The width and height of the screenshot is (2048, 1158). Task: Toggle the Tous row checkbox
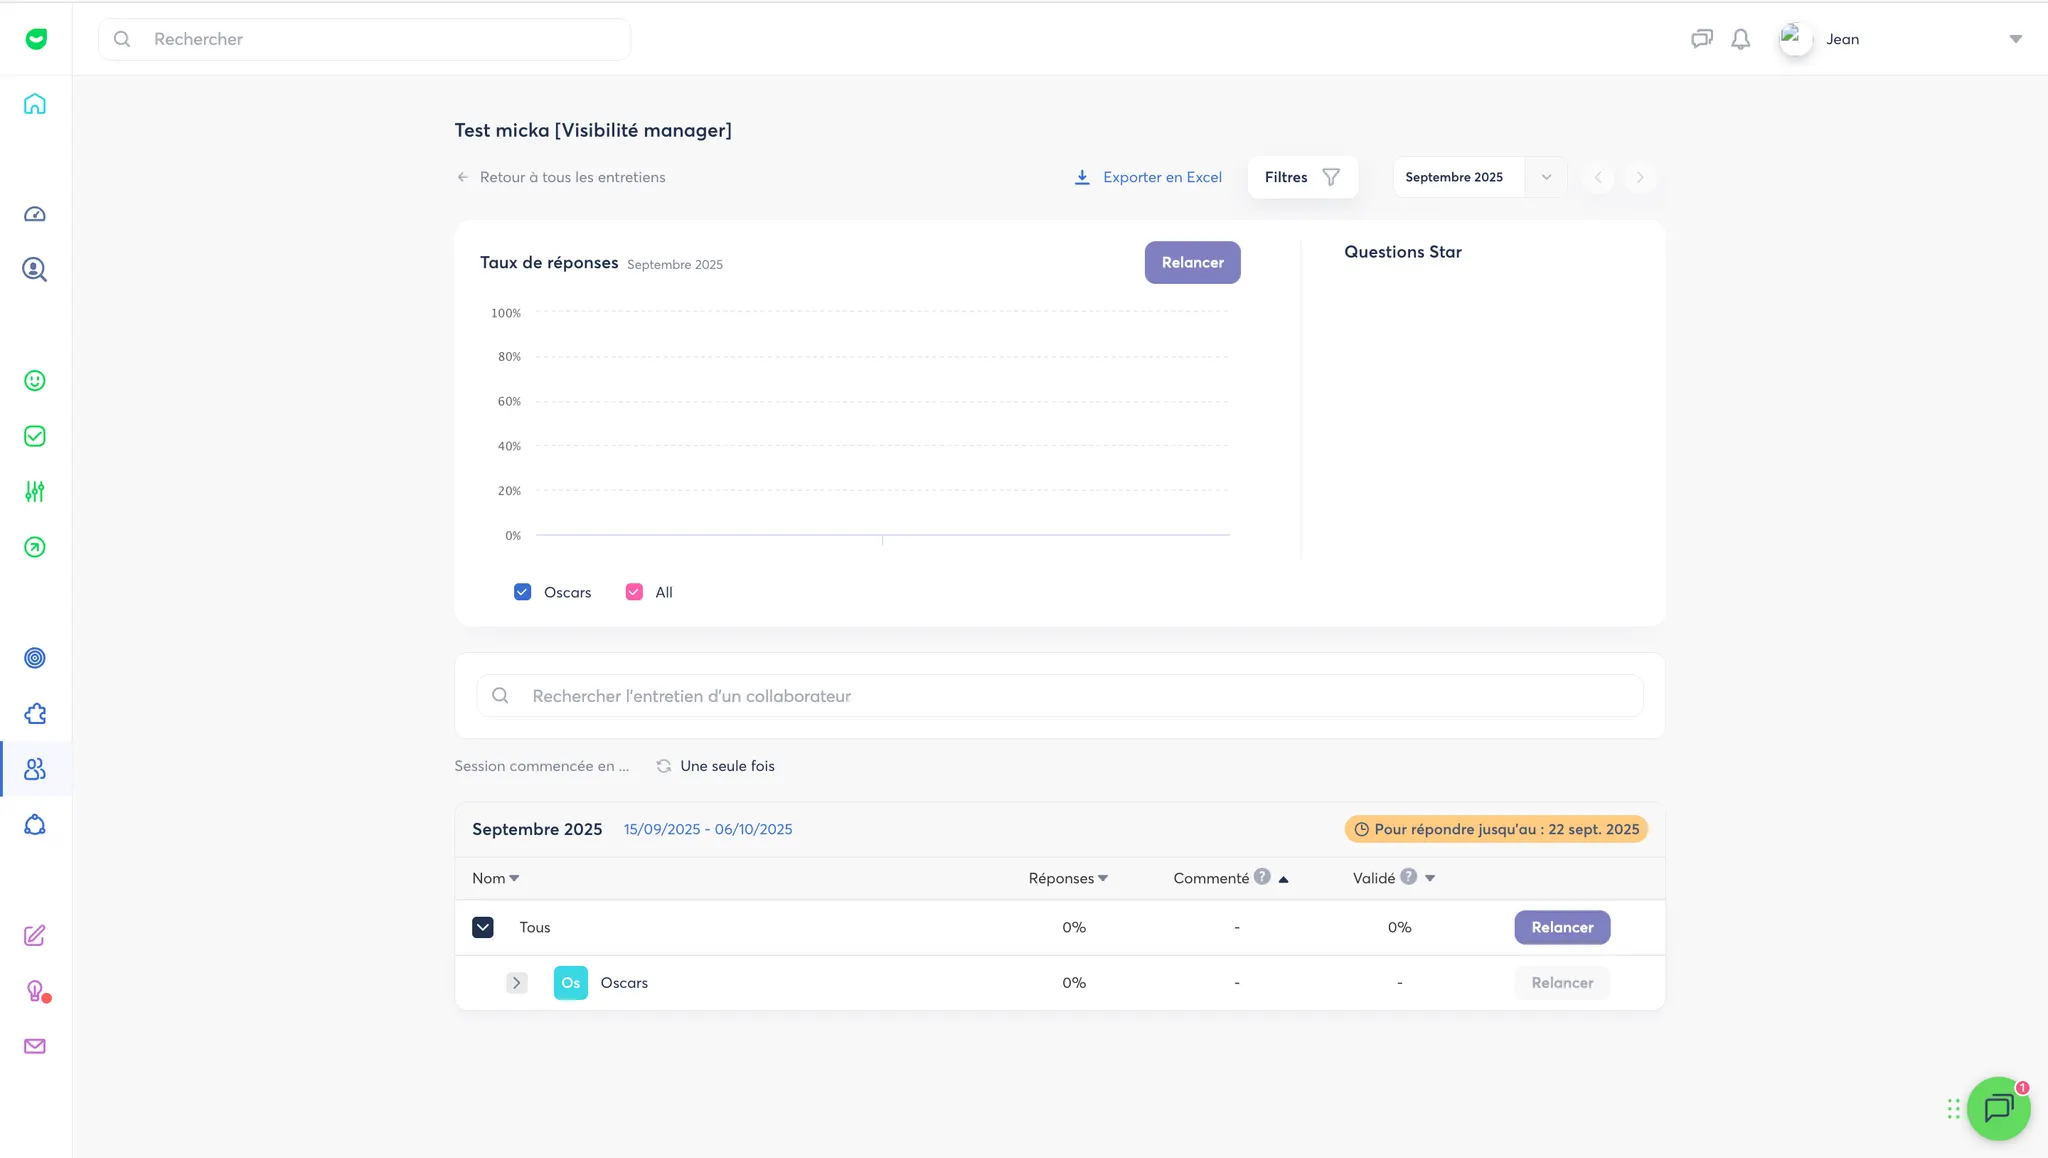pyautogui.click(x=483, y=927)
